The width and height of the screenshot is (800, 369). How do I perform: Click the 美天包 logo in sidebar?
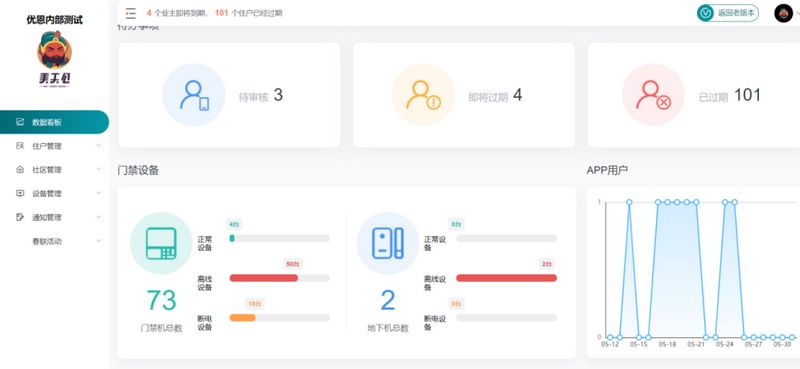click(x=55, y=59)
